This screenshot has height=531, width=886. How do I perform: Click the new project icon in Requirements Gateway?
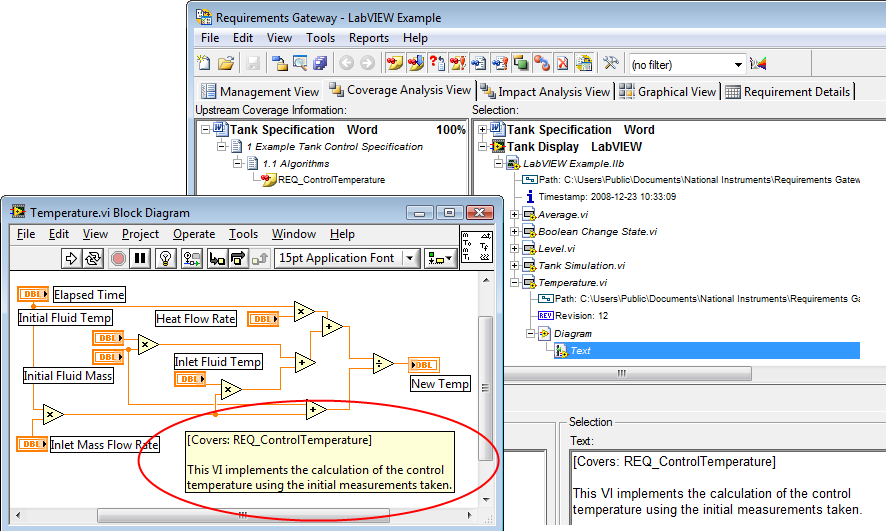point(205,63)
